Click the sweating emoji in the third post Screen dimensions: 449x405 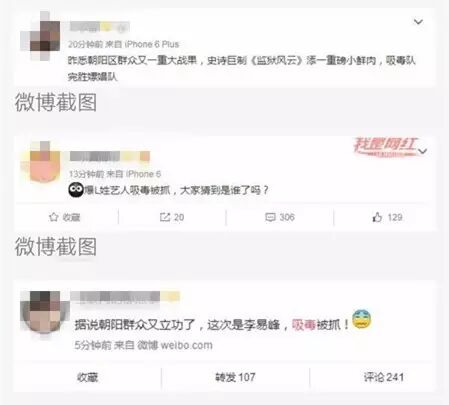click(362, 319)
